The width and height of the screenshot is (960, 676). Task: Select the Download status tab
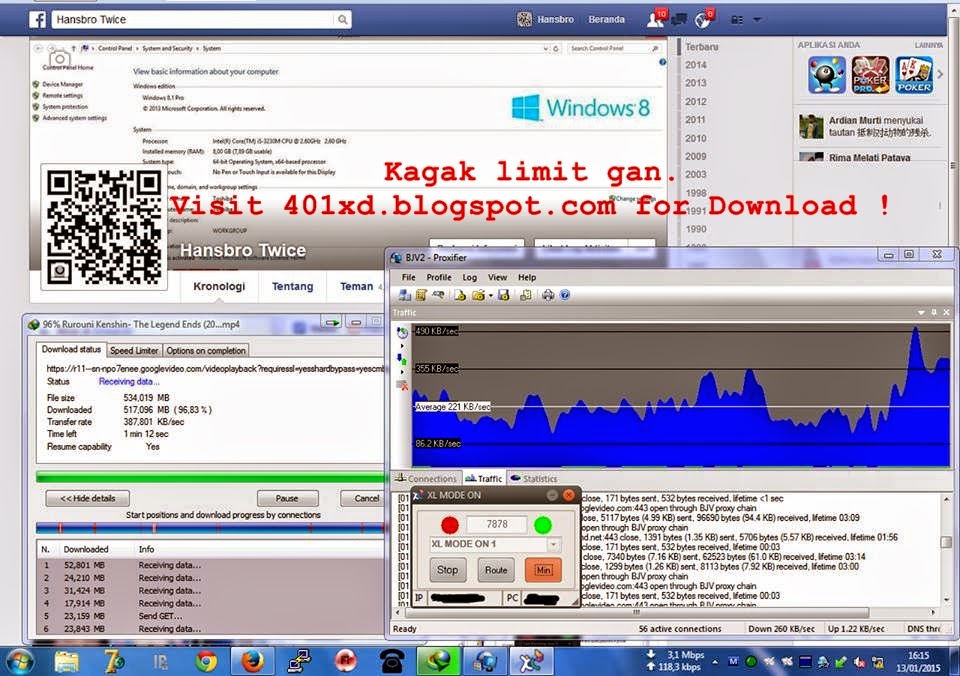[71, 349]
